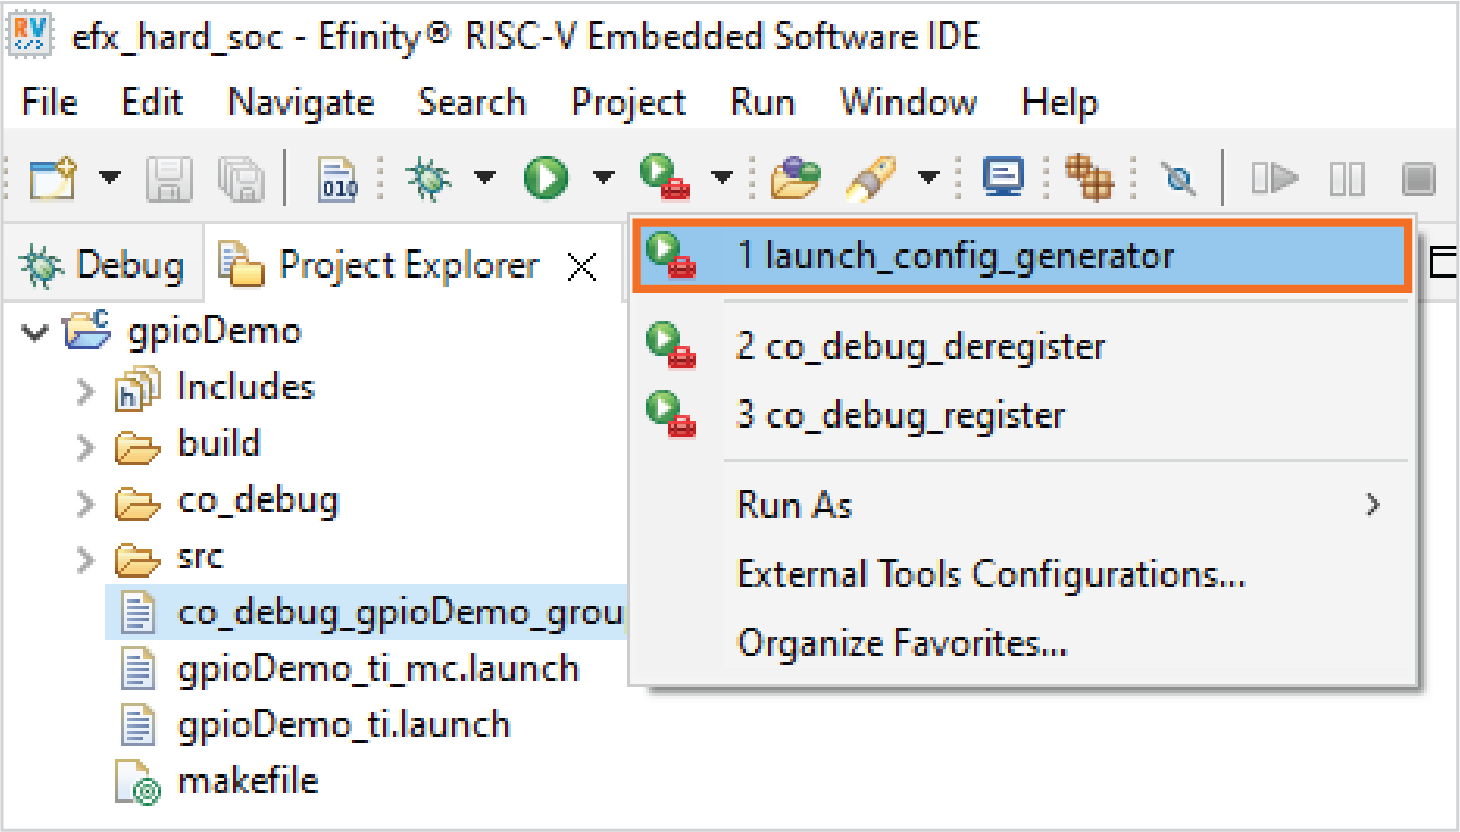Choose External Tools Configurations... option

[990, 575]
